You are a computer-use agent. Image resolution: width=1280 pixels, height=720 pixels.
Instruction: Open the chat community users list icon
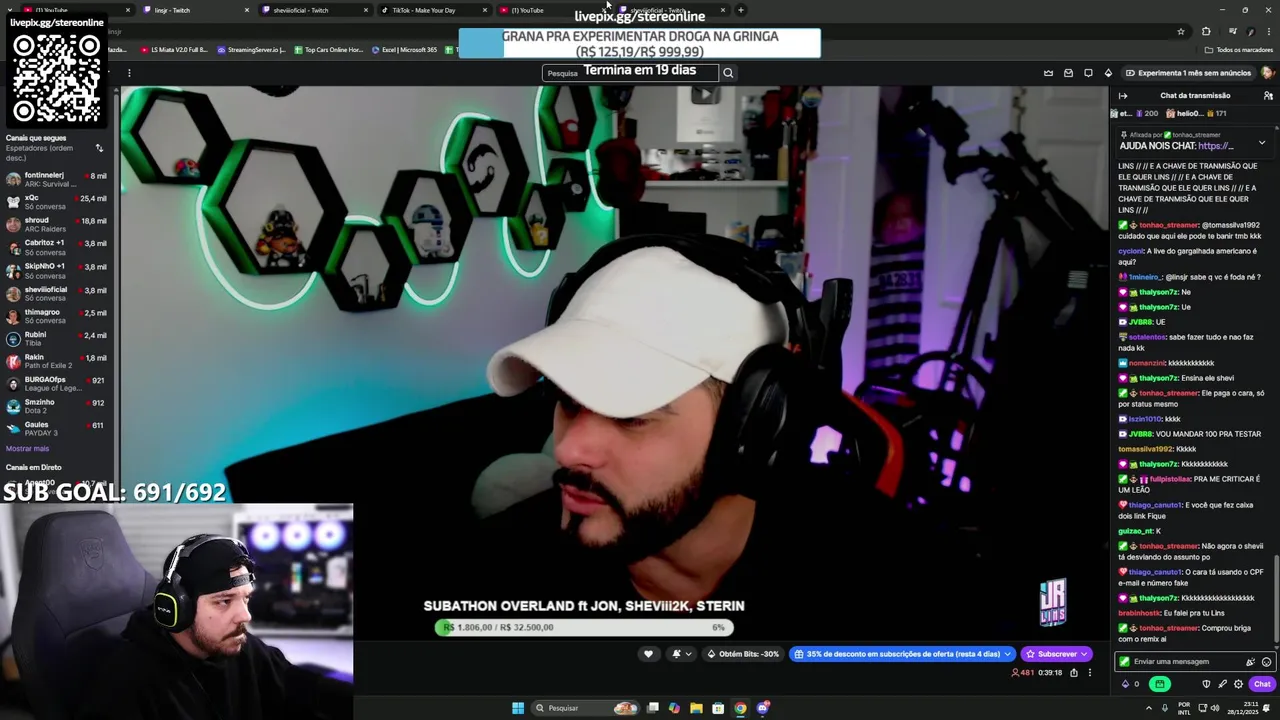1269,96
